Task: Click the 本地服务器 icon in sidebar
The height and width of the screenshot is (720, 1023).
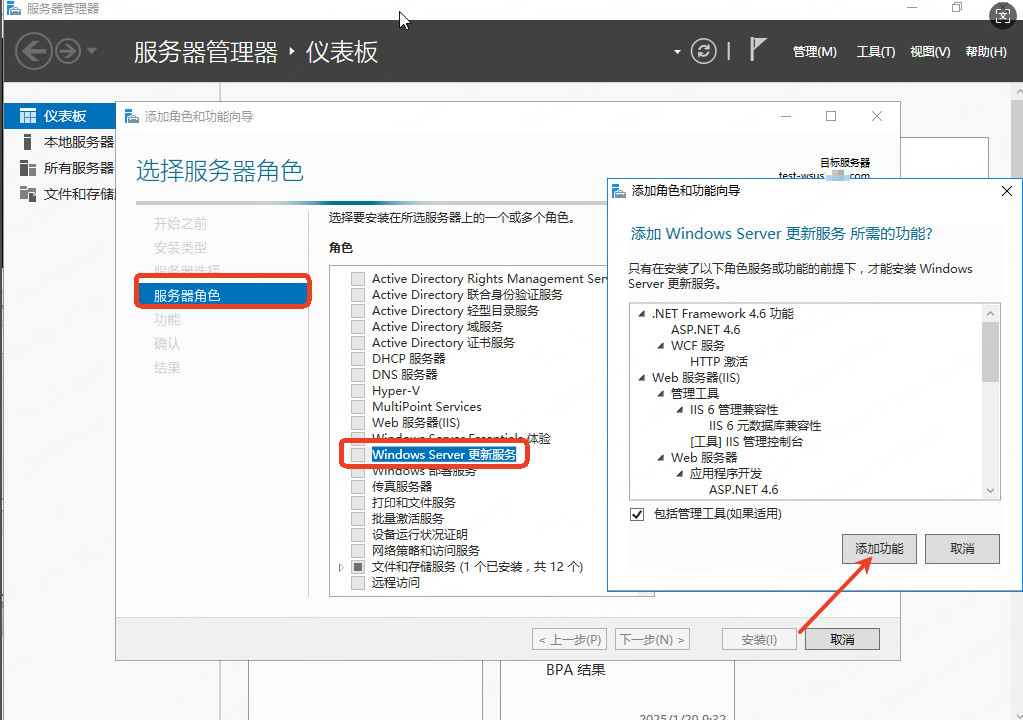Action: click(x=27, y=142)
